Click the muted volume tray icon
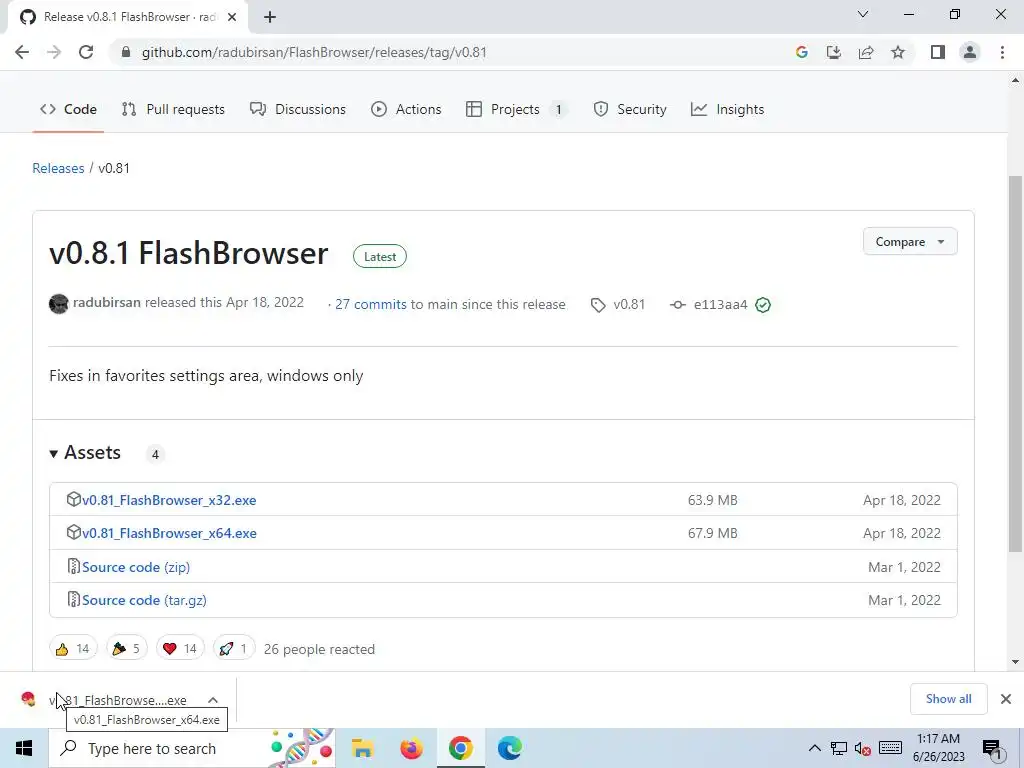The image size is (1024, 768). 863,748
